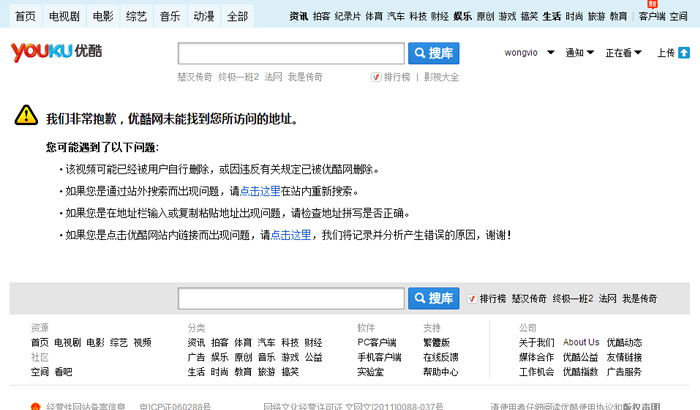Click the top 搜库 search button
Screen dimensions: 700x410
pos(433,53)
